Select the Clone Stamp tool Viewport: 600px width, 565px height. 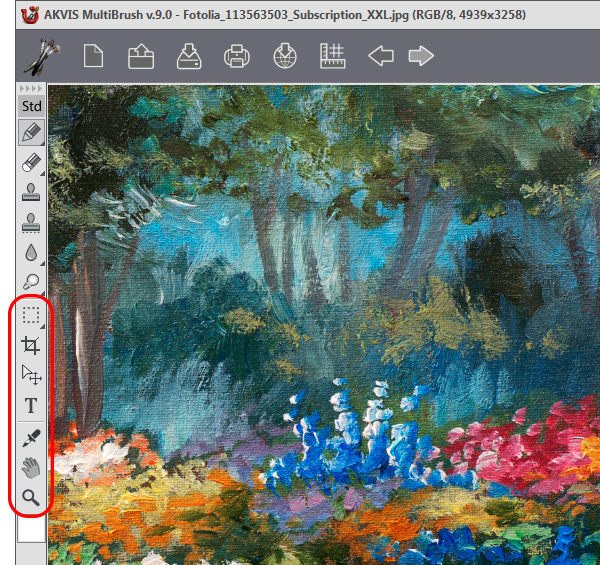[x=31, y=192]
